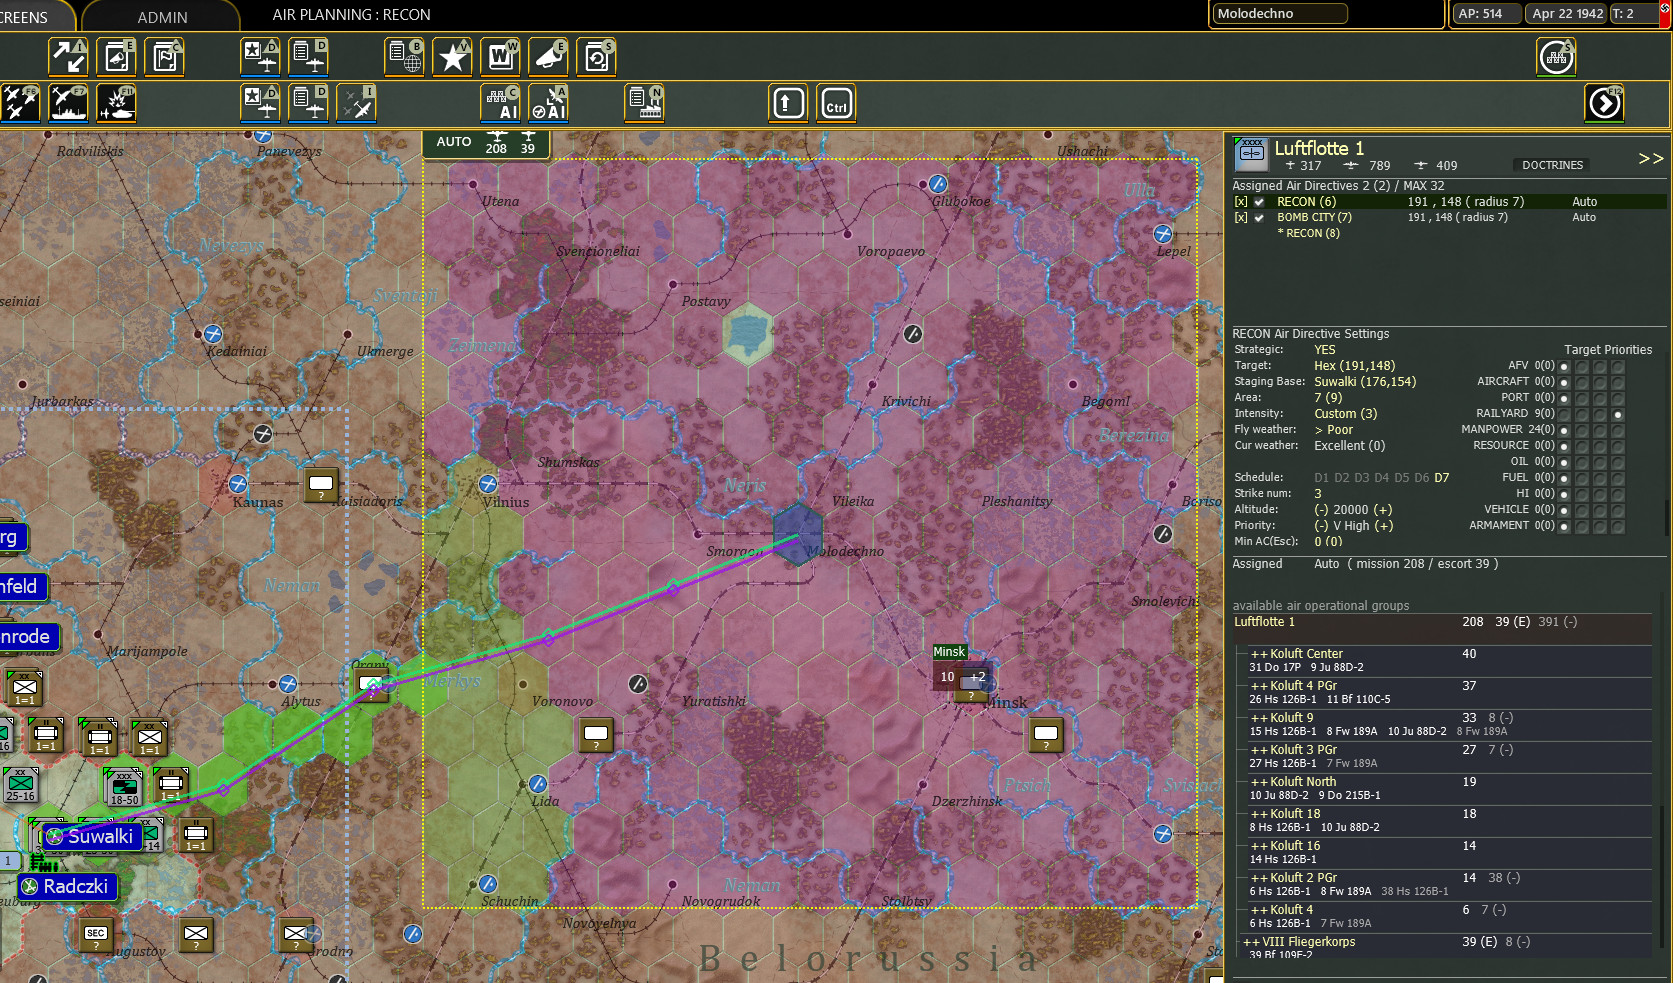Open the ADMIN tab
Viewport: 1673px width, 983px height.
point(162,17)
